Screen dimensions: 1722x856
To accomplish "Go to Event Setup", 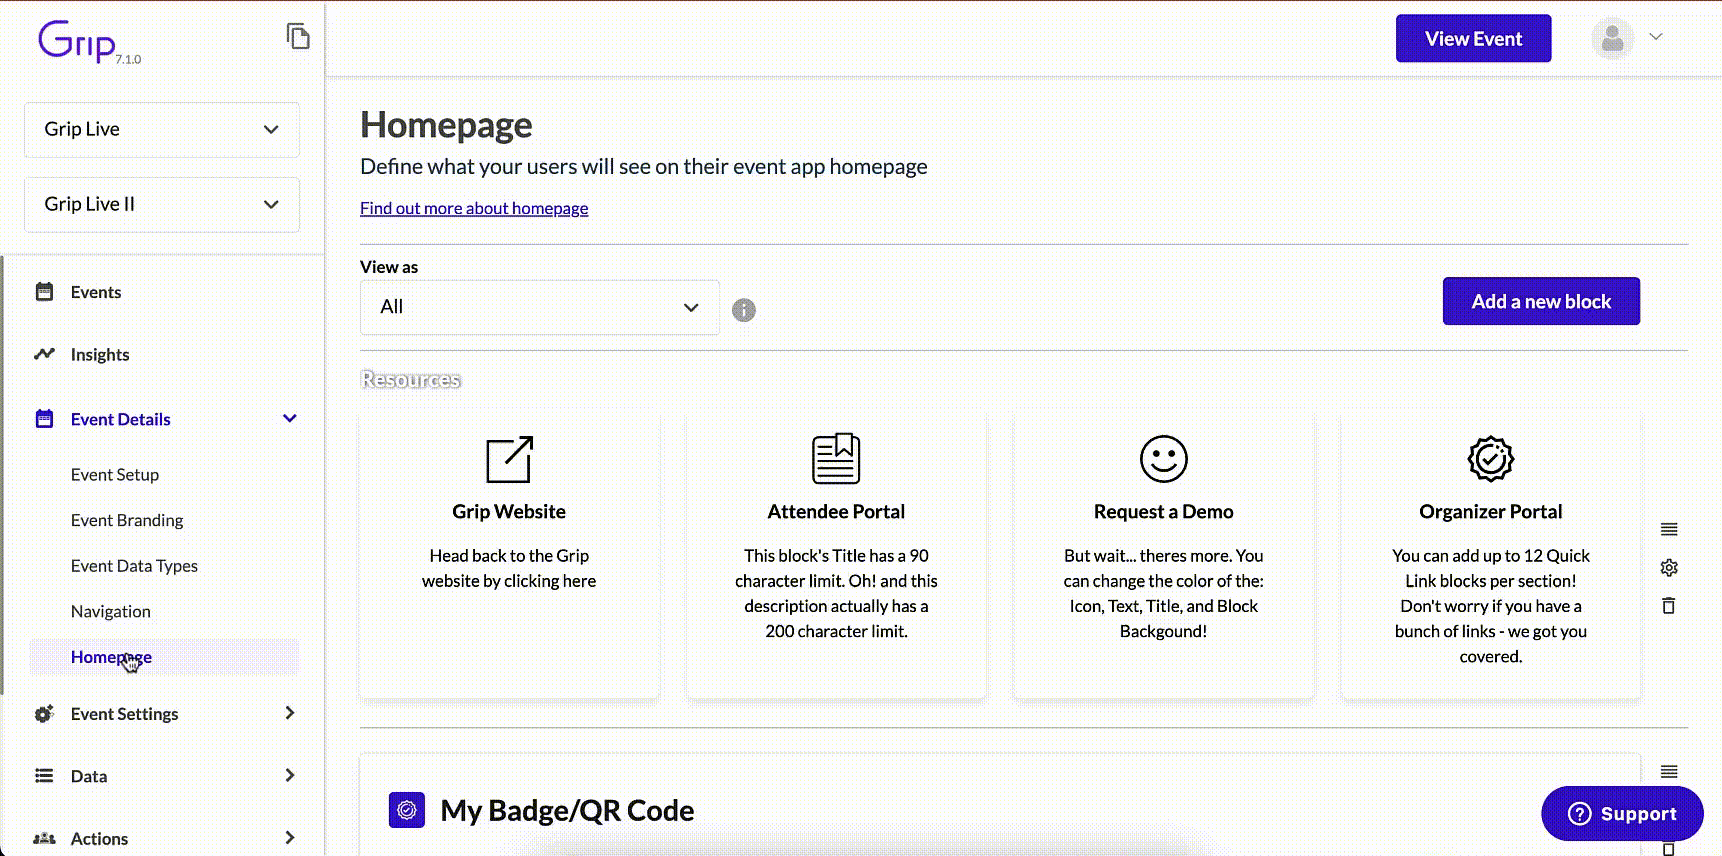I will 115,475.
